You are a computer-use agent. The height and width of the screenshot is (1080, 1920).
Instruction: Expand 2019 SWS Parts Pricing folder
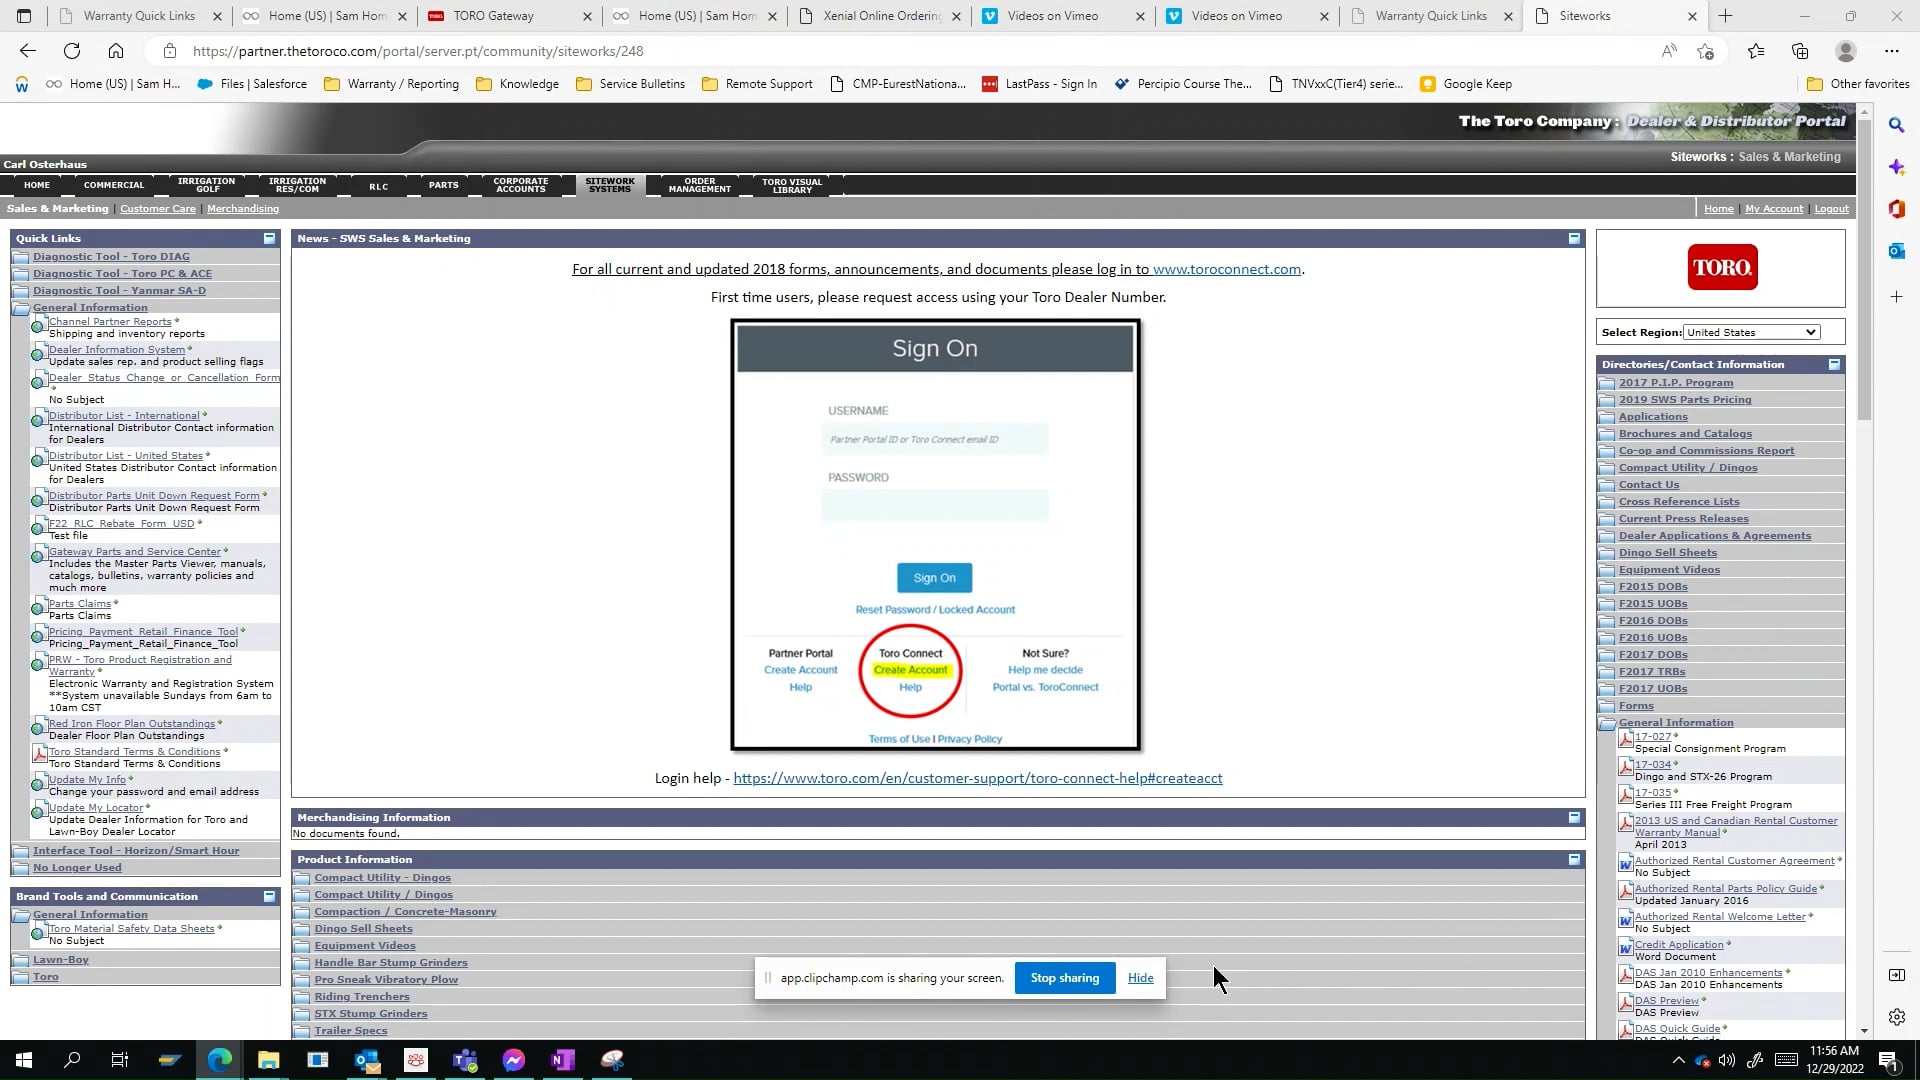coord(1685,399)
